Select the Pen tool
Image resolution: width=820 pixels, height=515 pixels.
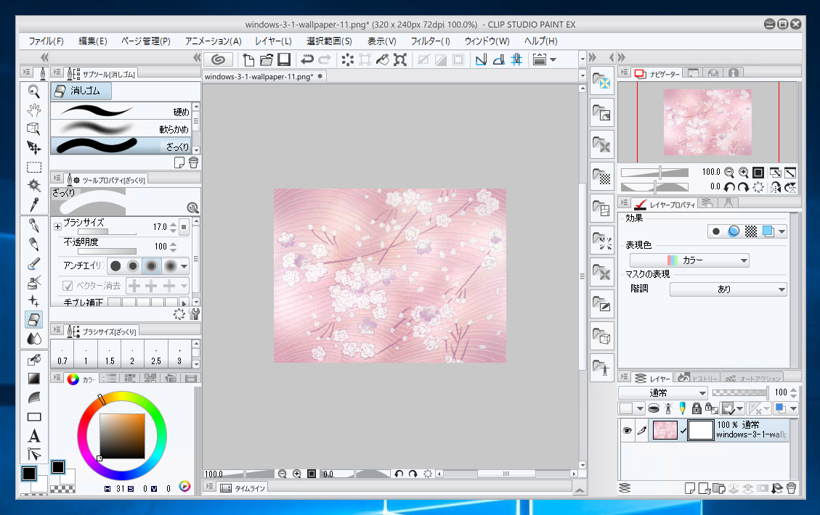point(34,225)
